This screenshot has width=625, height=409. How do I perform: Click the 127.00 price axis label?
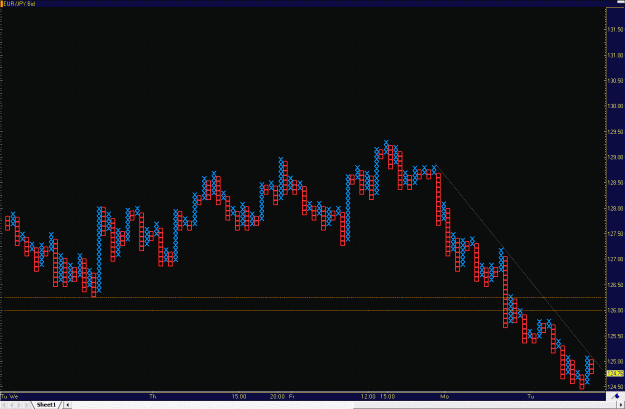pyautogui.click(x=616, y=260)
